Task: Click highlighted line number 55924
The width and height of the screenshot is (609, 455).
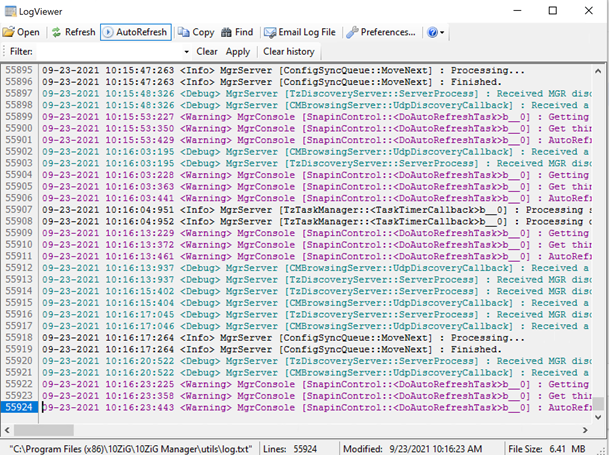Action: tap(19, 407)
